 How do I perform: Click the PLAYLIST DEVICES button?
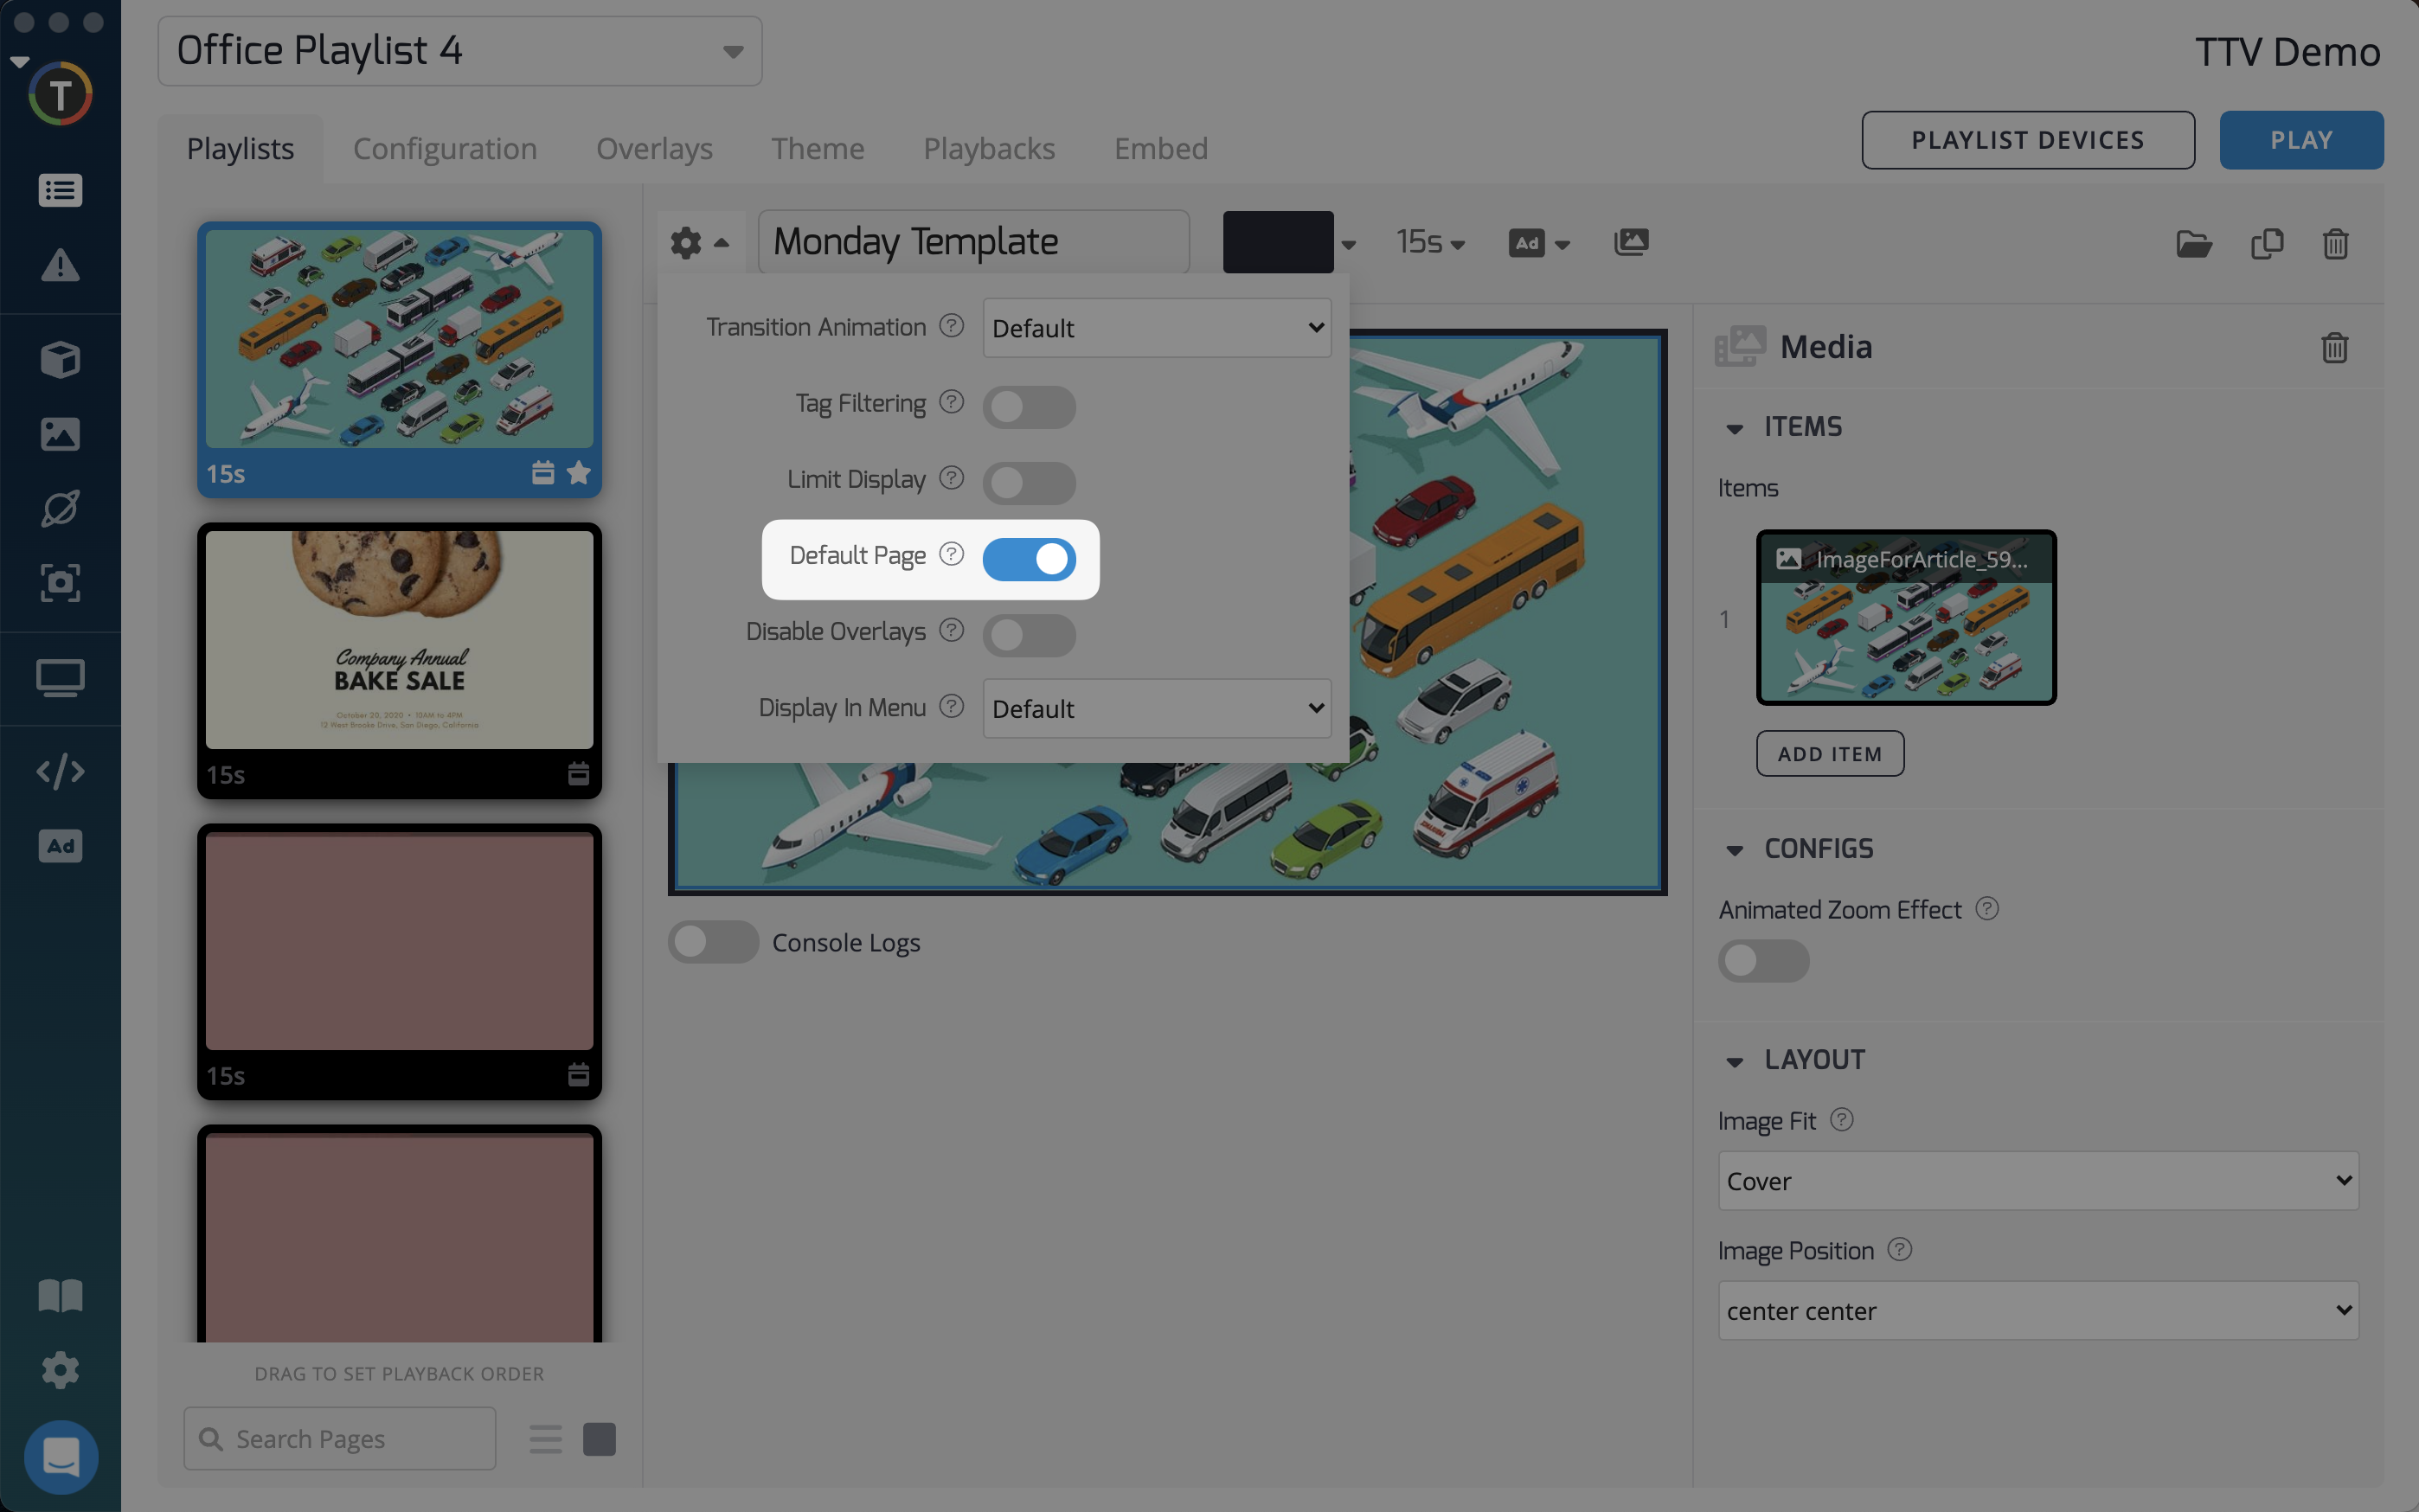2027,140
